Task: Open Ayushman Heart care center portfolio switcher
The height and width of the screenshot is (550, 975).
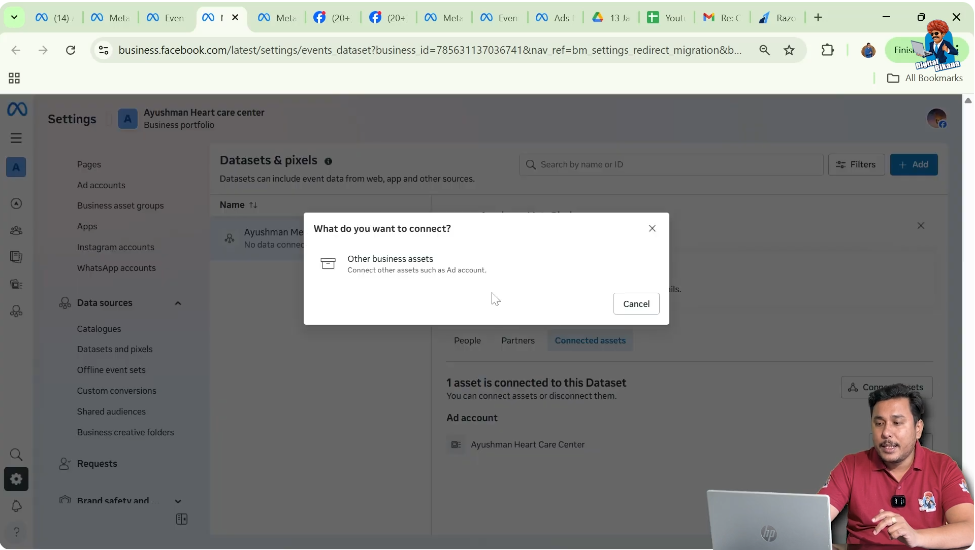Action: tap(192, 118)
